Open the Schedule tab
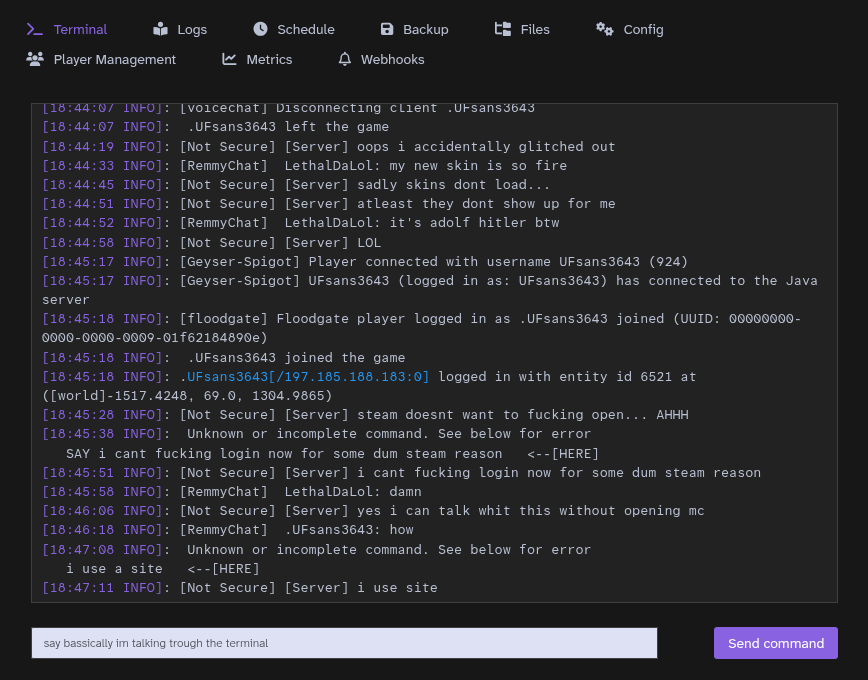 305,30
